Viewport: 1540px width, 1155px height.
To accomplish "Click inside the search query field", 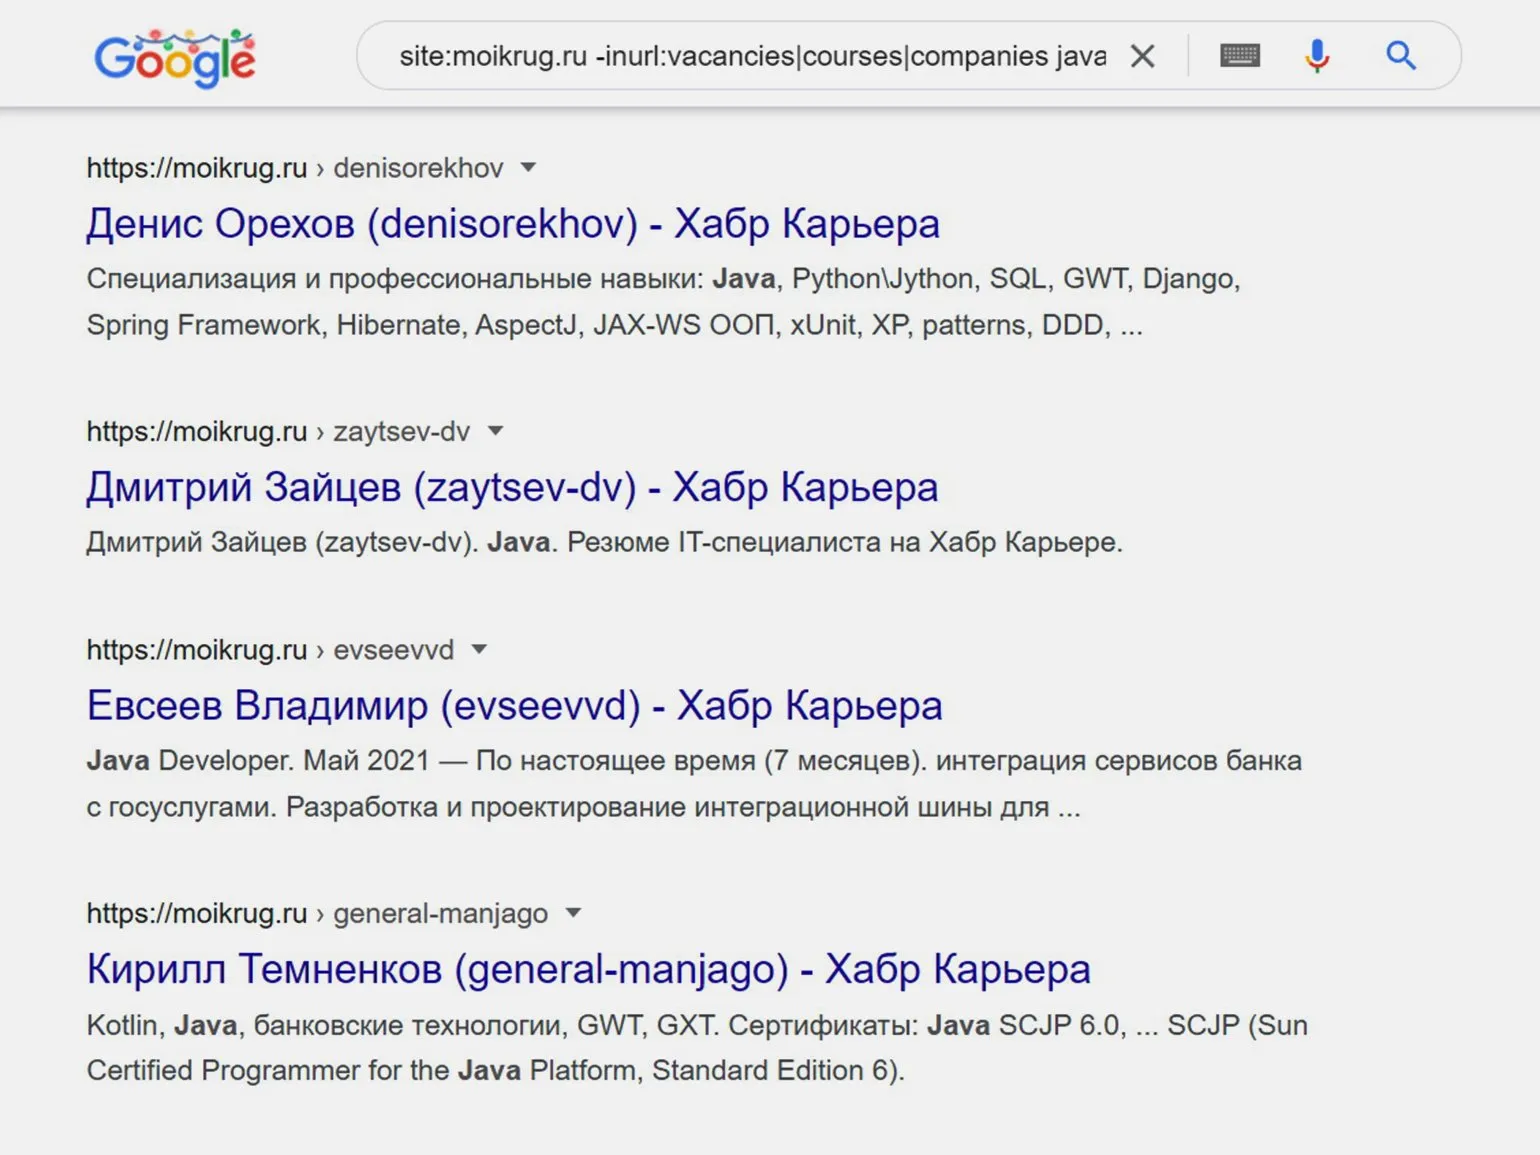I will [x=750, y=56].
